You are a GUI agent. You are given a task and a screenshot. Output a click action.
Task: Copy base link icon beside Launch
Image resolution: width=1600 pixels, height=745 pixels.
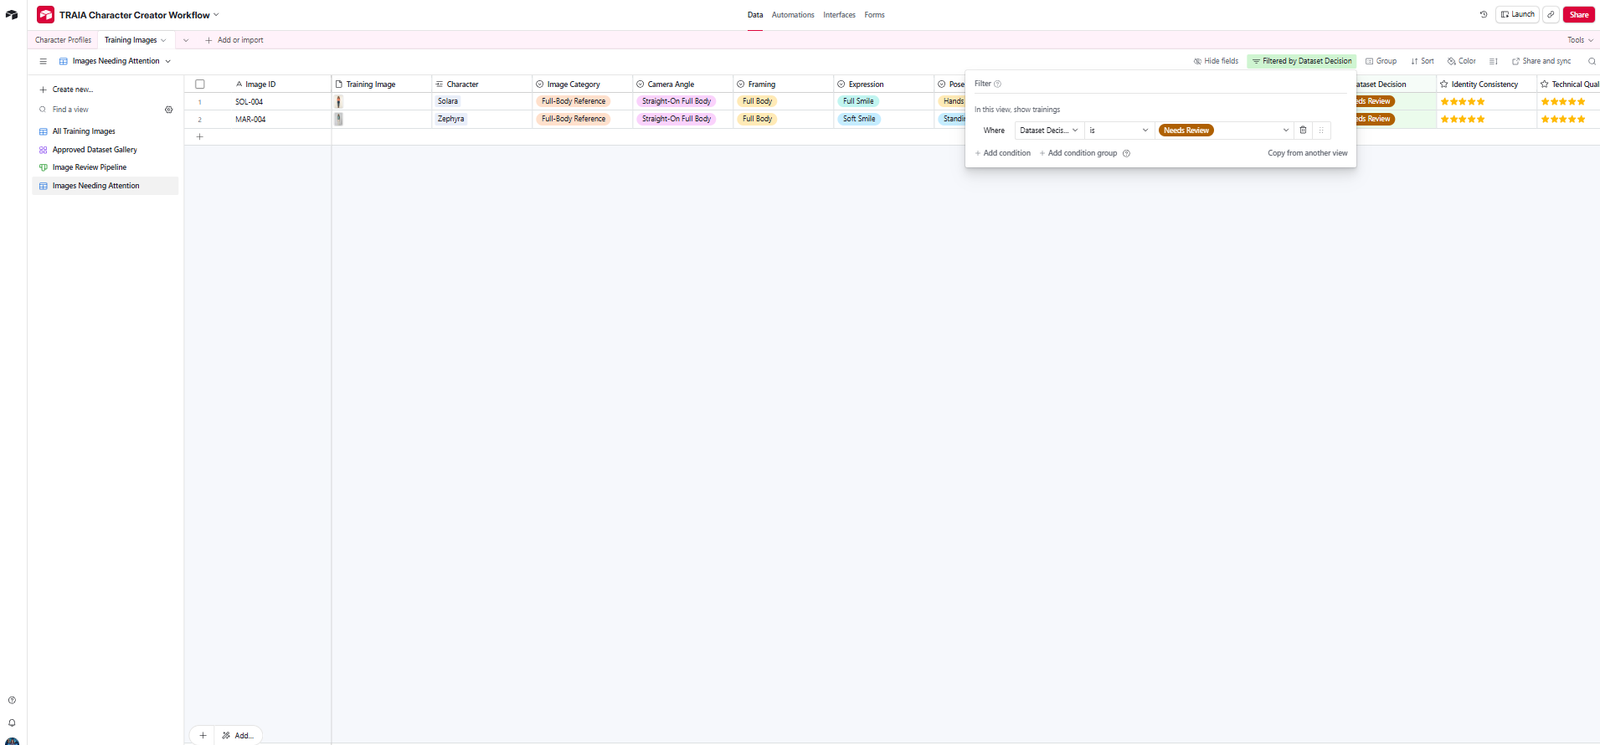coord(1551,15)
